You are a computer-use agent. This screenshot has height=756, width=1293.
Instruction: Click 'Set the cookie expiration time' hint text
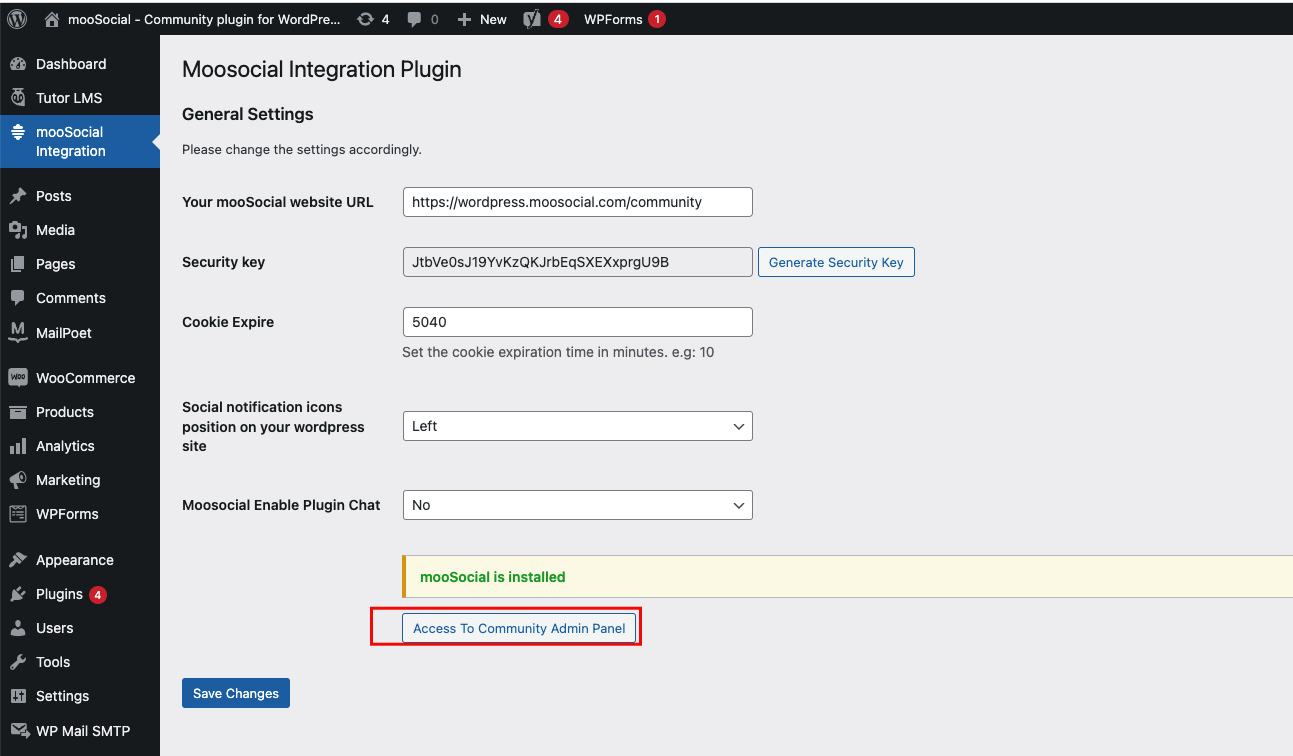[x=558, y=352]
